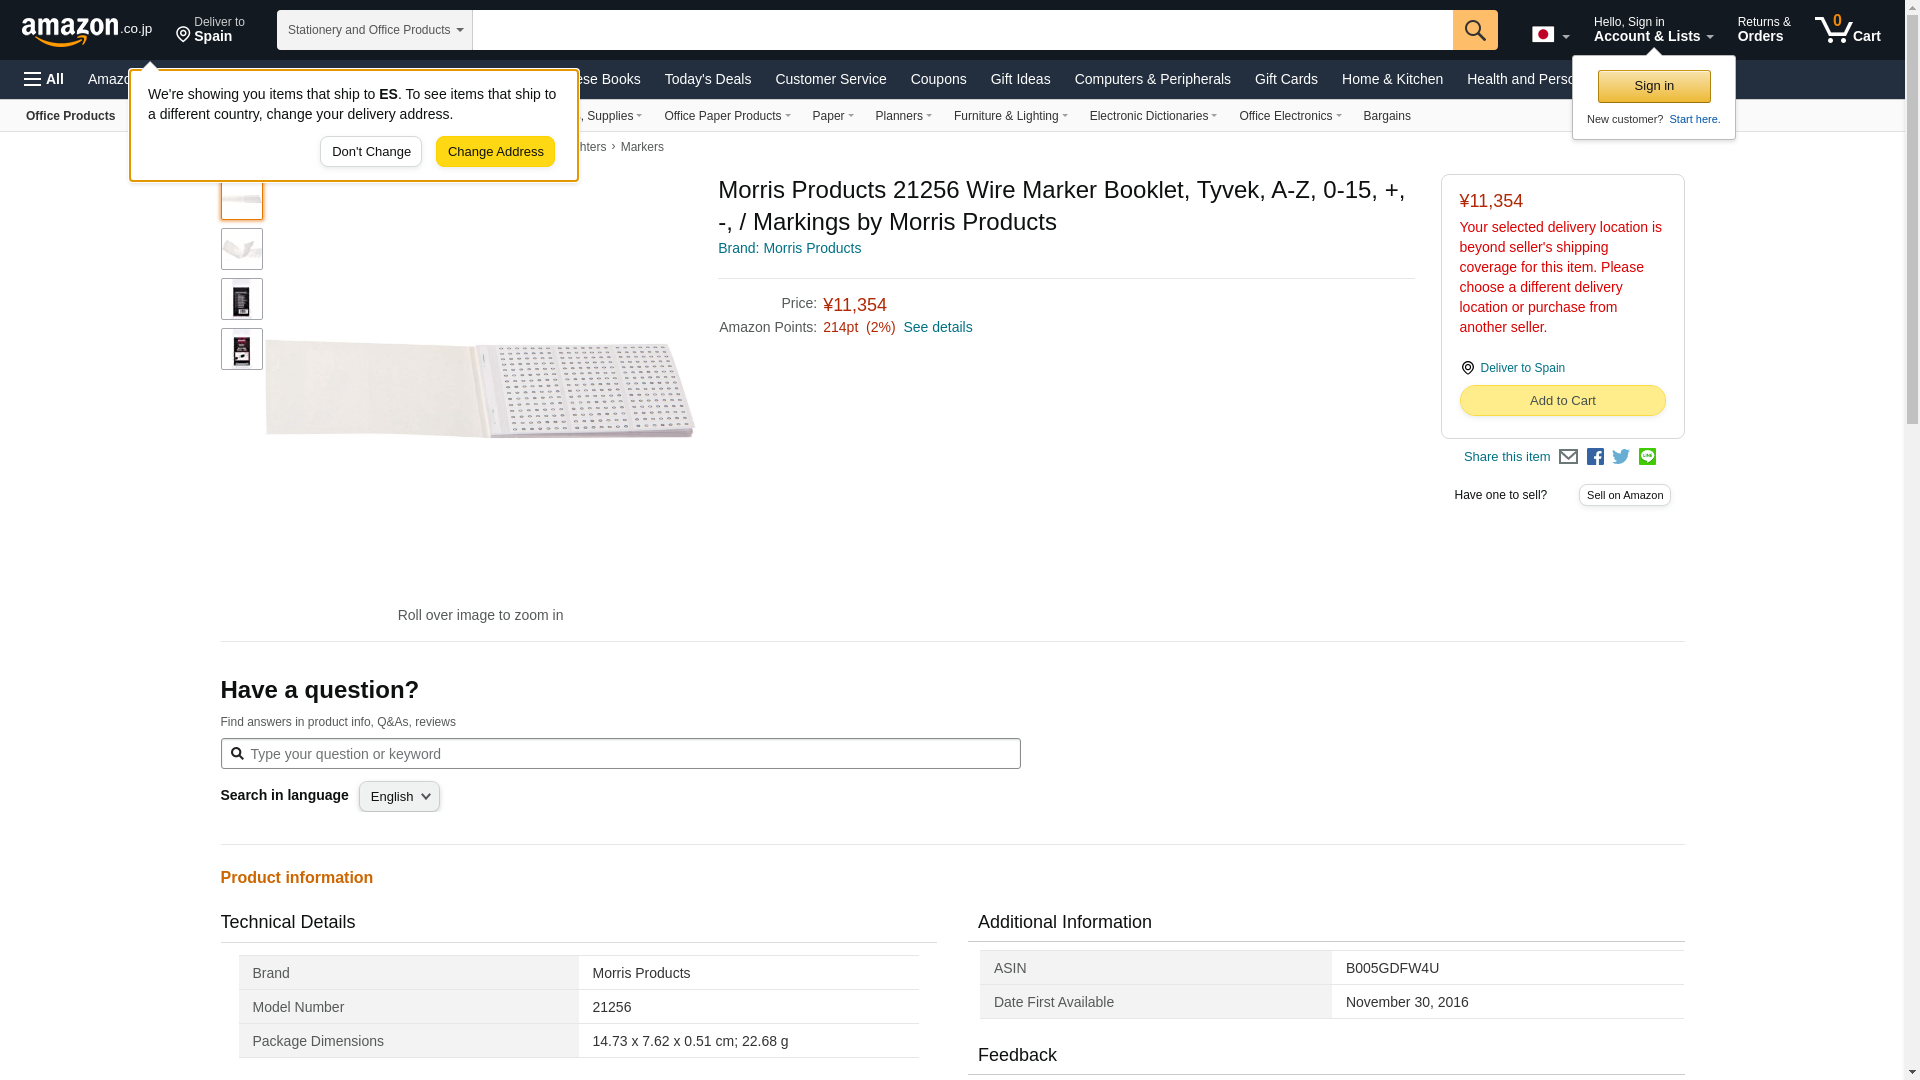This screenshot has height=1080, width=1920.
Task: Click the search magnifier button
Action: [x=1474, y=30]
